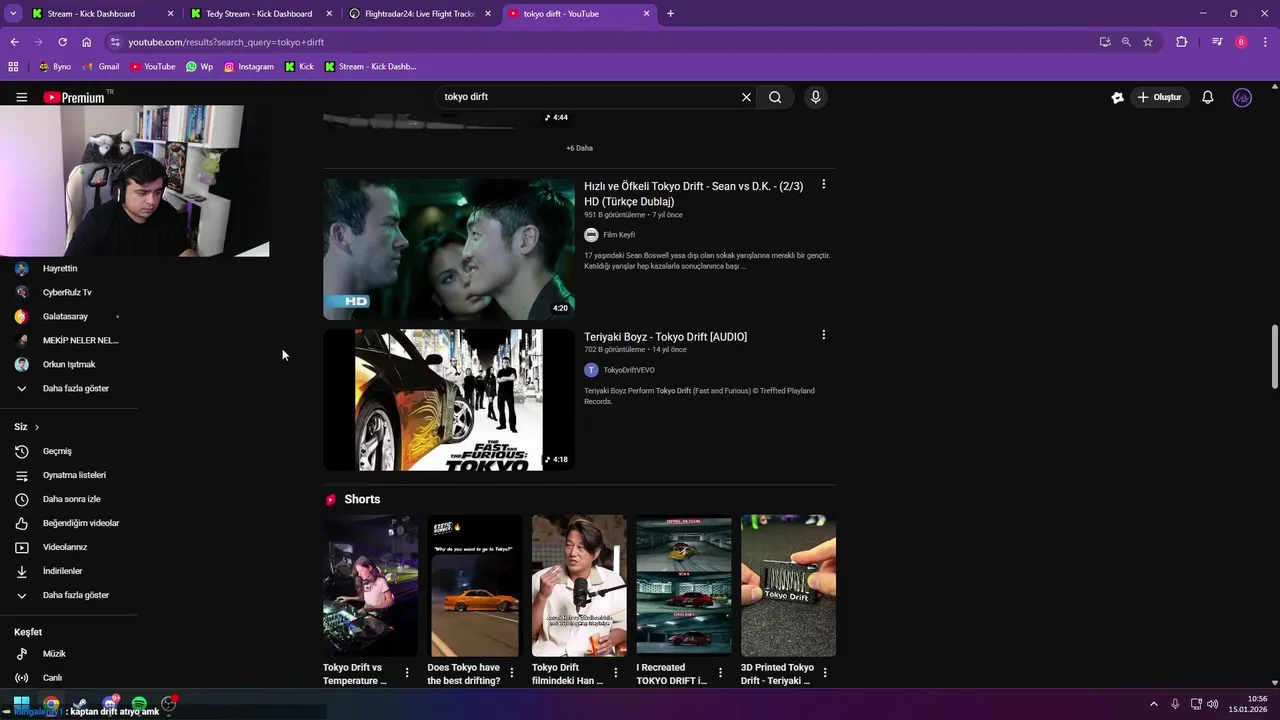Image resolution: width=1280 pixels, height=720 pixels.
Task: Click the magnifier search button
Action: pos(775,97)
